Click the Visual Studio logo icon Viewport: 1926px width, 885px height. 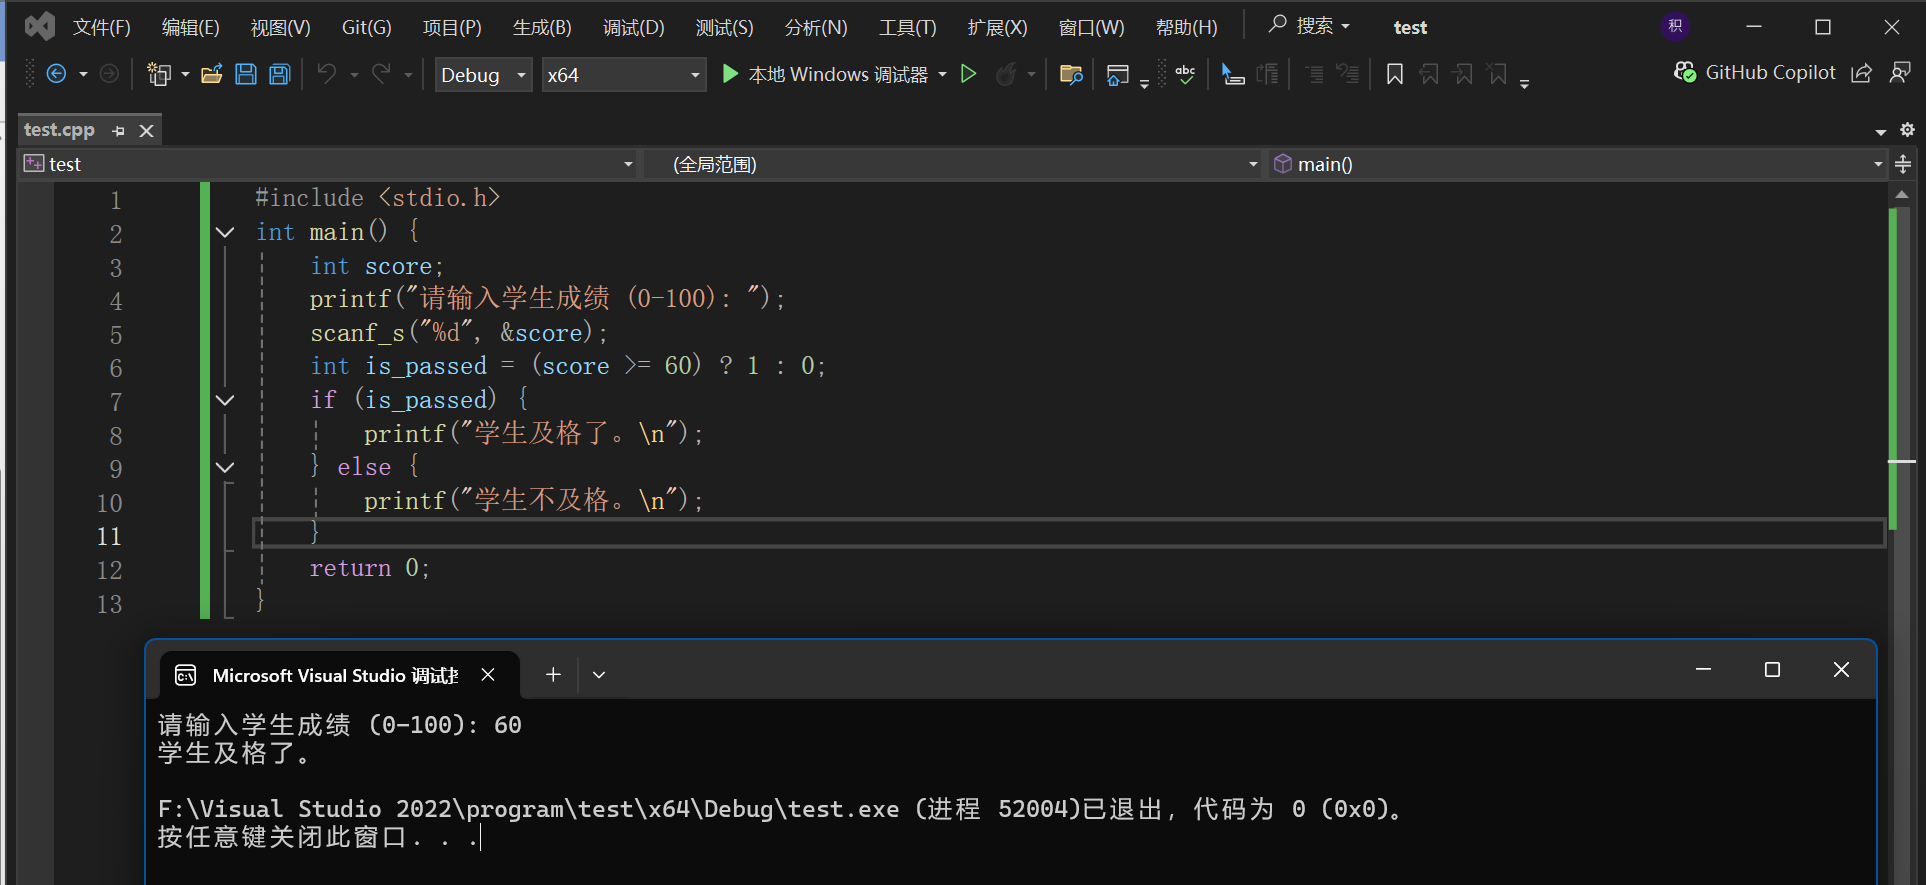click(x=40, y=26)
